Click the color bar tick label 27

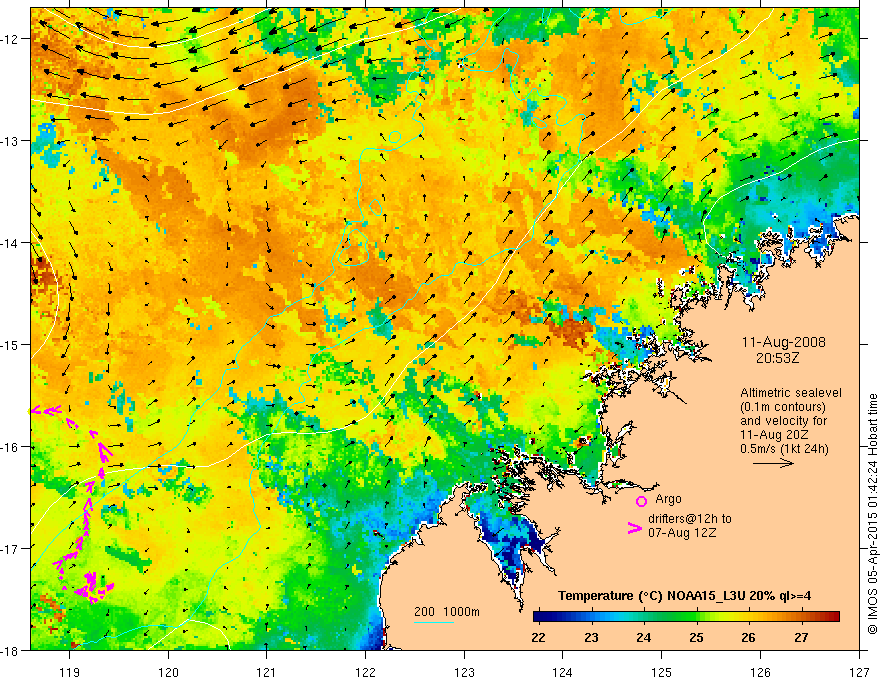point(801,637)
